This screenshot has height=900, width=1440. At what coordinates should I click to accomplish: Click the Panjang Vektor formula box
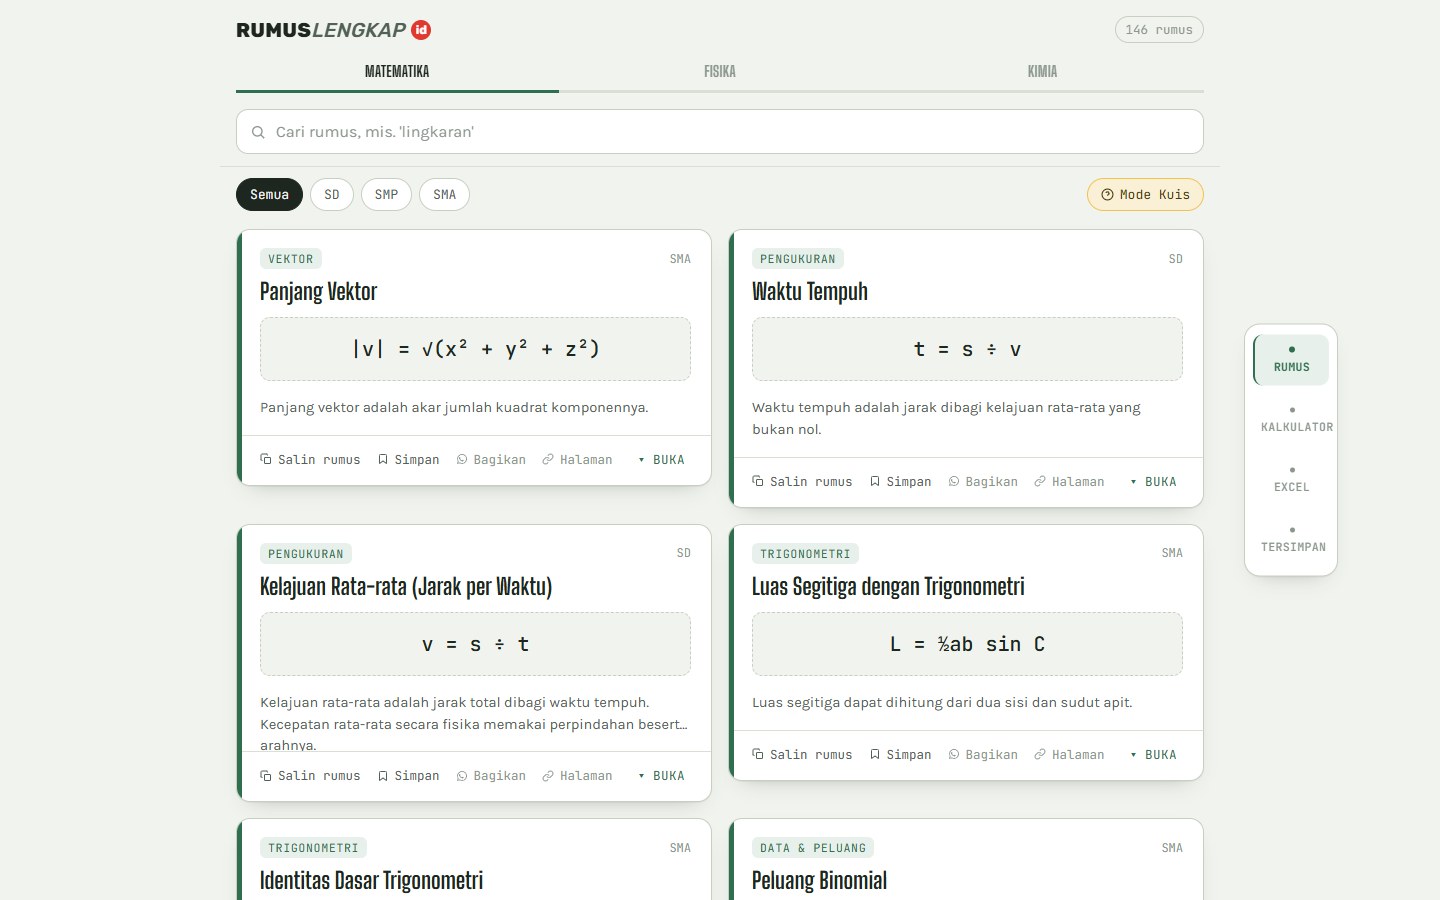point(475,349)
